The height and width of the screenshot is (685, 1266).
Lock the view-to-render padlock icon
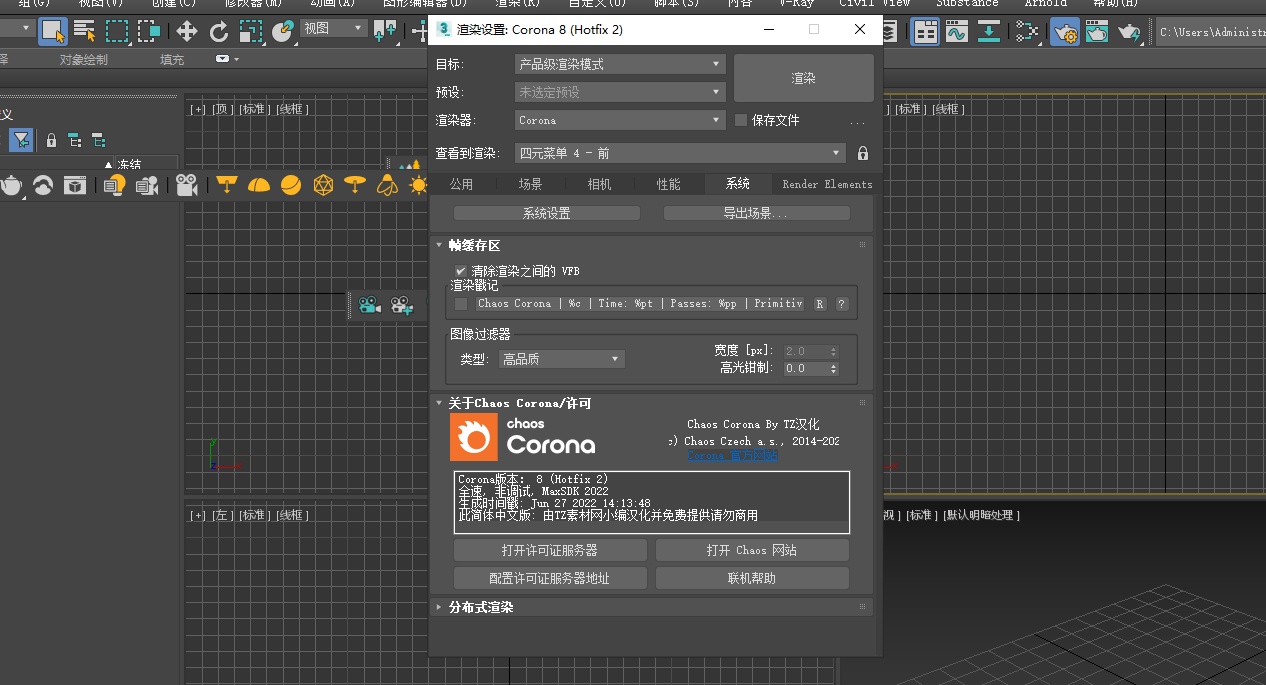(x=863, y=153)
